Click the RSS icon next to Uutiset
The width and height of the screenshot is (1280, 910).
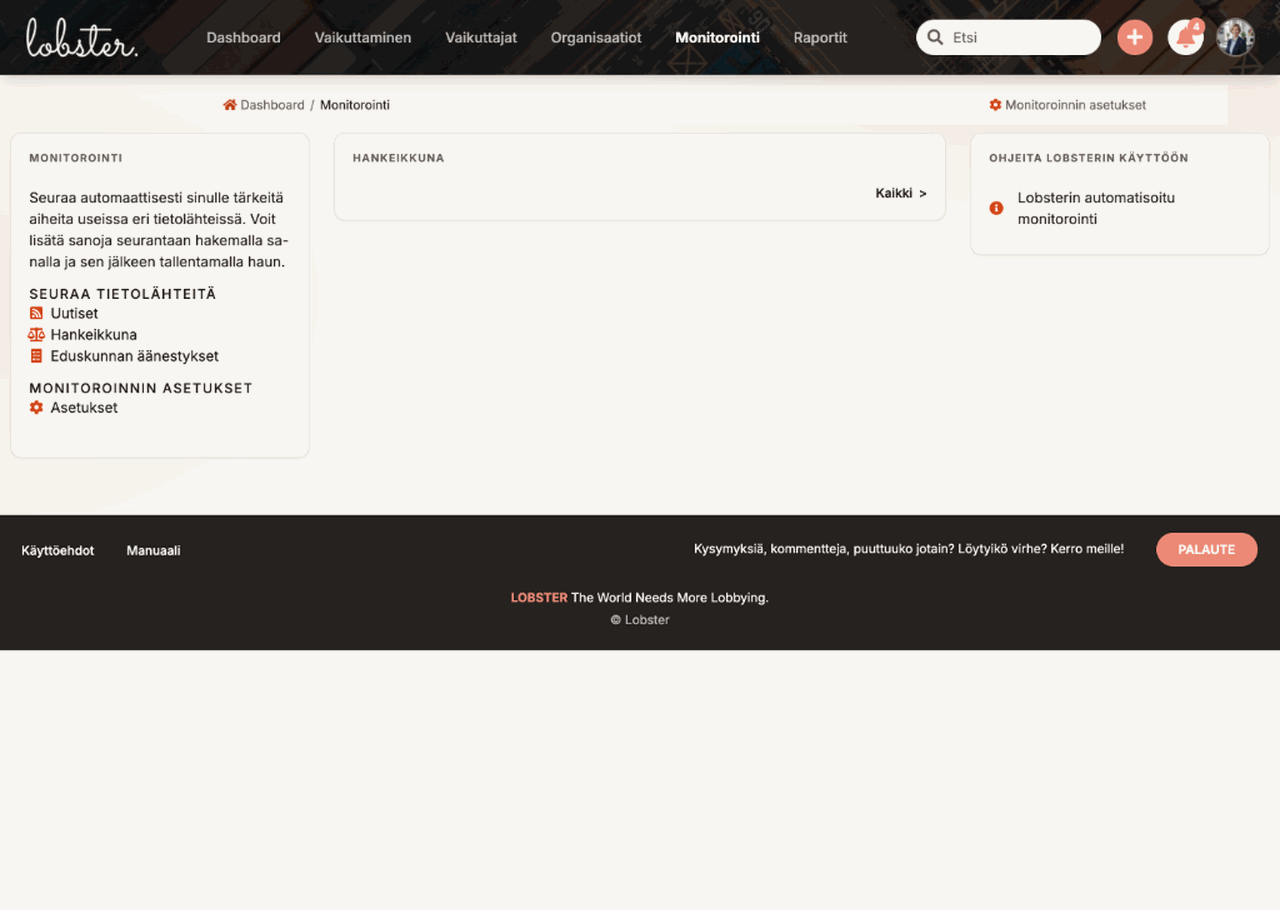tap(36, 313)
